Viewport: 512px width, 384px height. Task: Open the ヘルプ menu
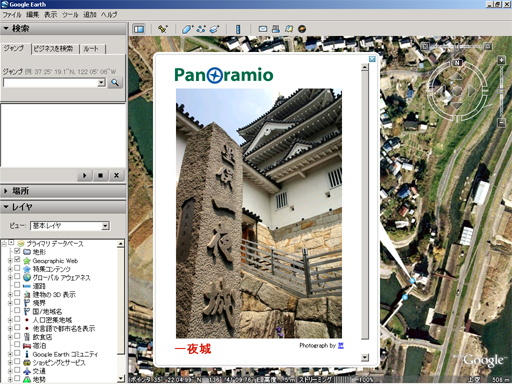click(109, 15)
